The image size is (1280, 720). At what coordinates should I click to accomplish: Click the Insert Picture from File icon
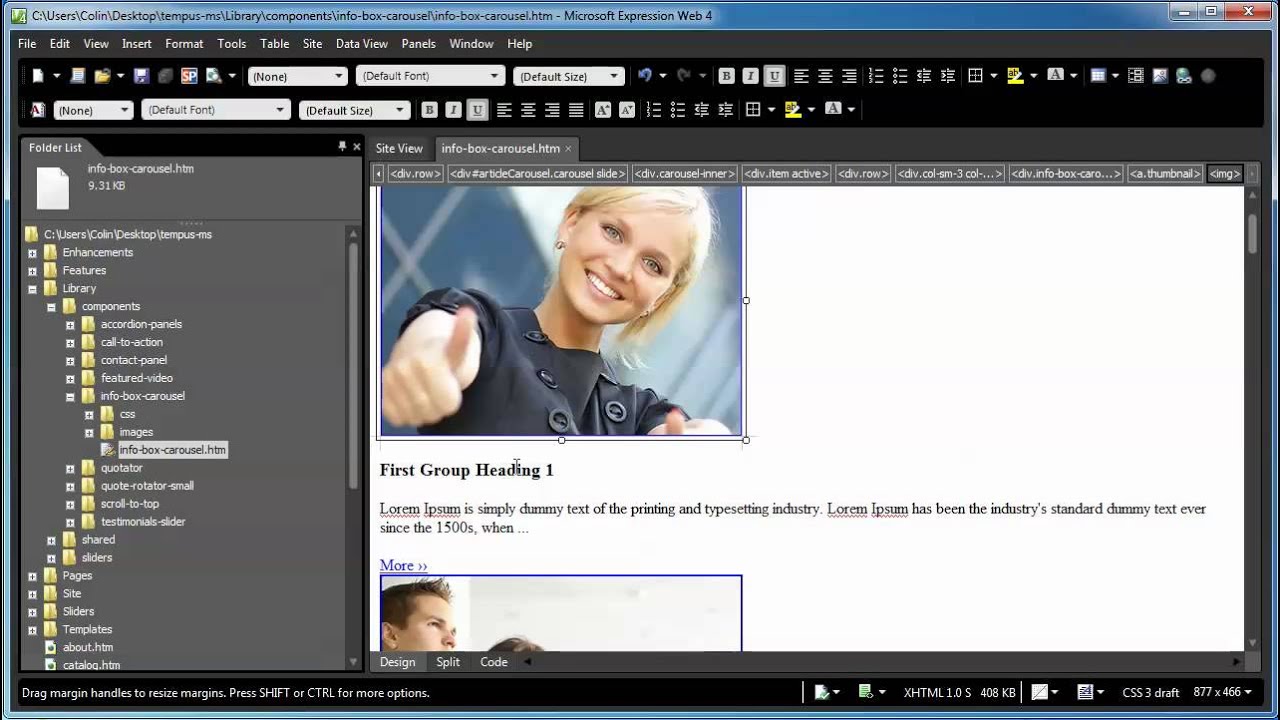pyautogui.click(x=1160, y=76)
